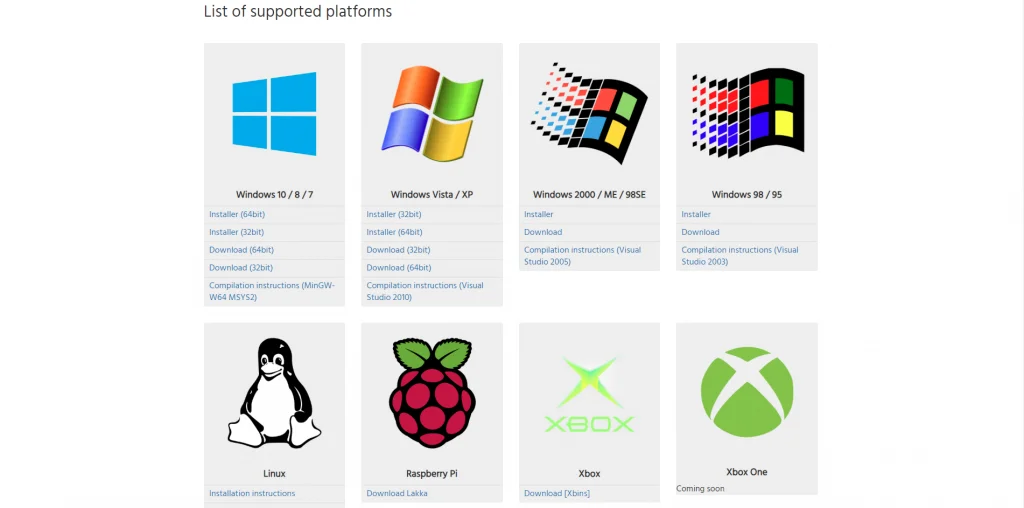This screenshot has width=1024, height=508.
Task: Select the Windows 2000 / ME / 98SE logo
Action: [x=589, y=114]
